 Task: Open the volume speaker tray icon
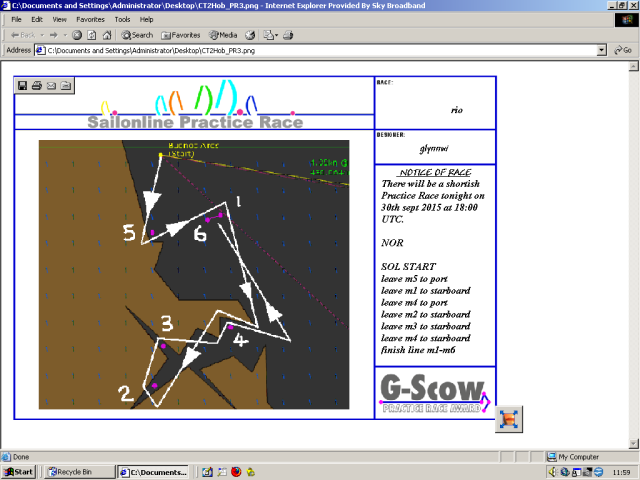click(553, 472)
